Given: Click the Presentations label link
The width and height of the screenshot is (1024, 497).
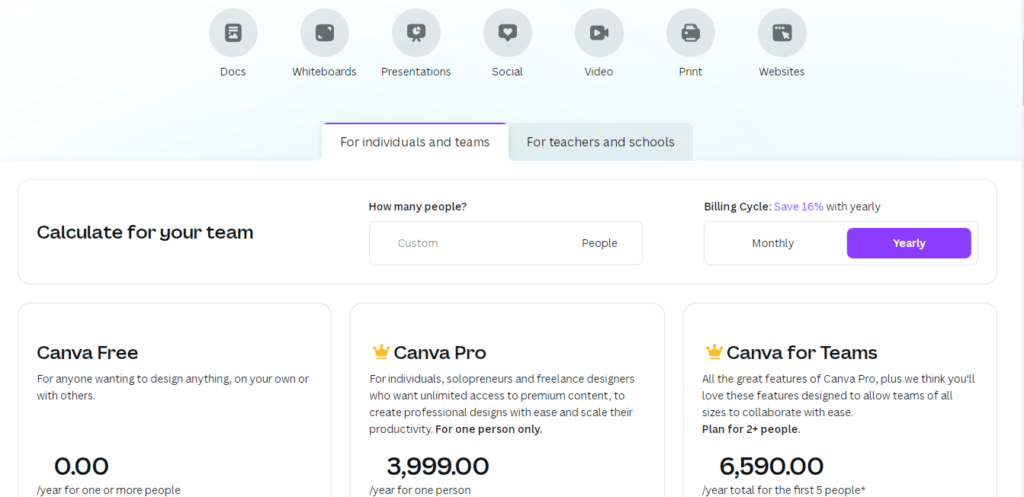Looking at the screenshot, I should coord(416,72).
